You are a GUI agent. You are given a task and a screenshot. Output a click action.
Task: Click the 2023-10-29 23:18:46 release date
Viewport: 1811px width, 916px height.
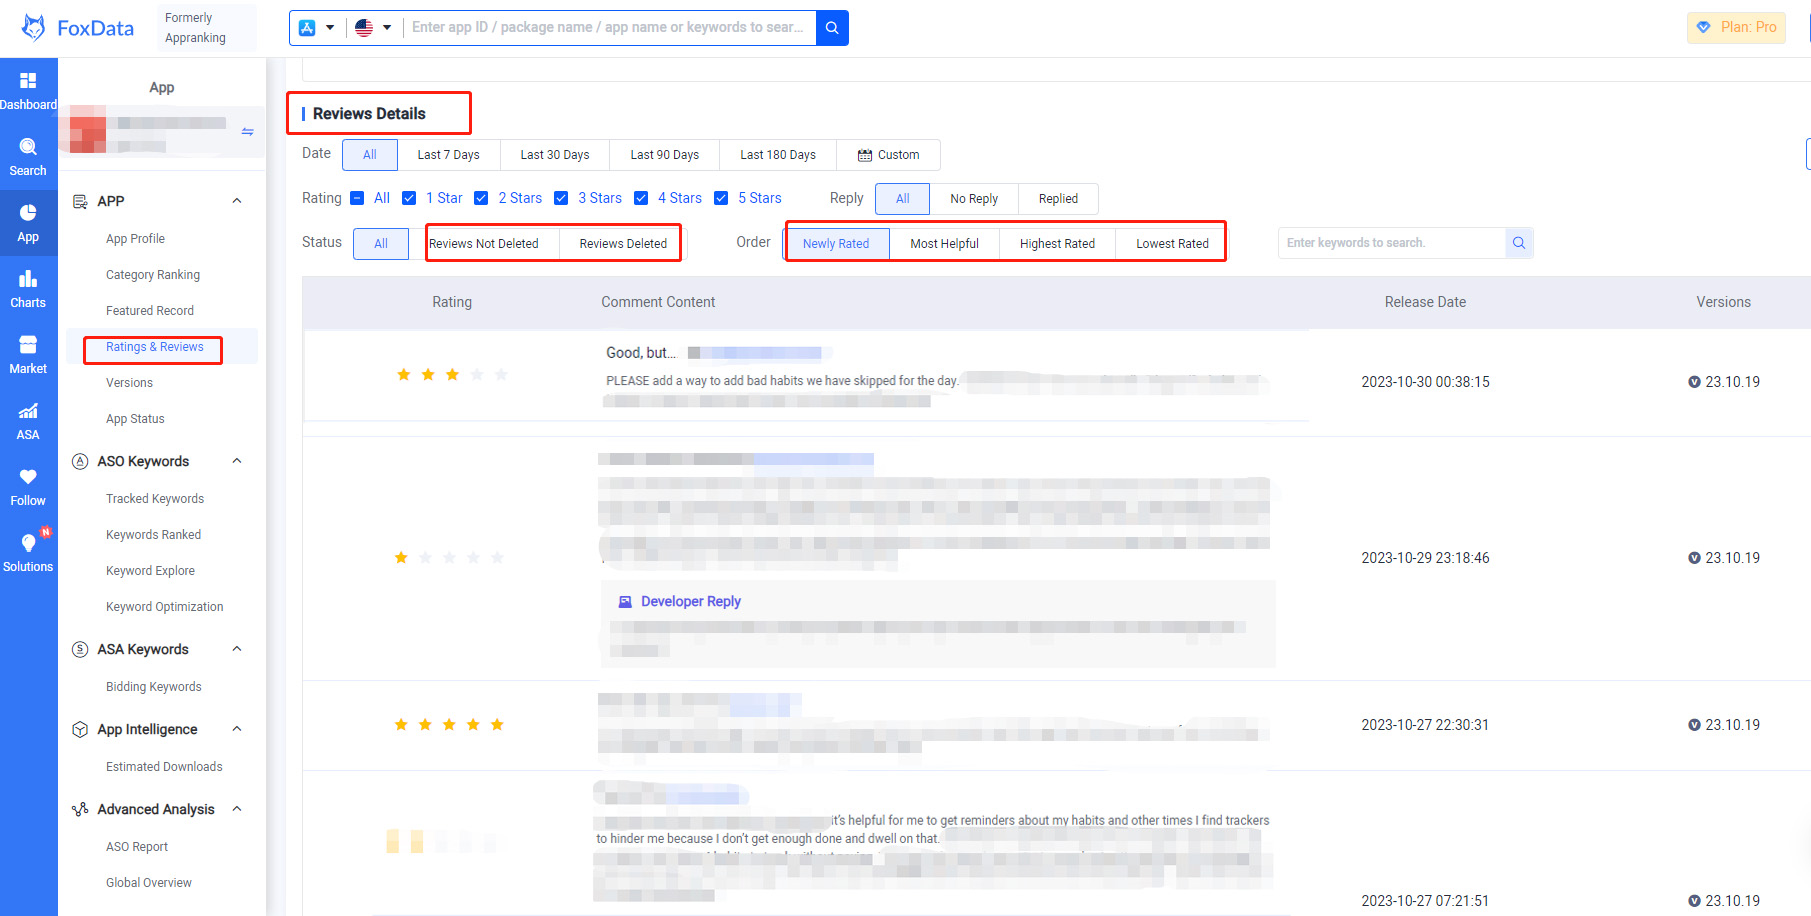point(1425,558)
